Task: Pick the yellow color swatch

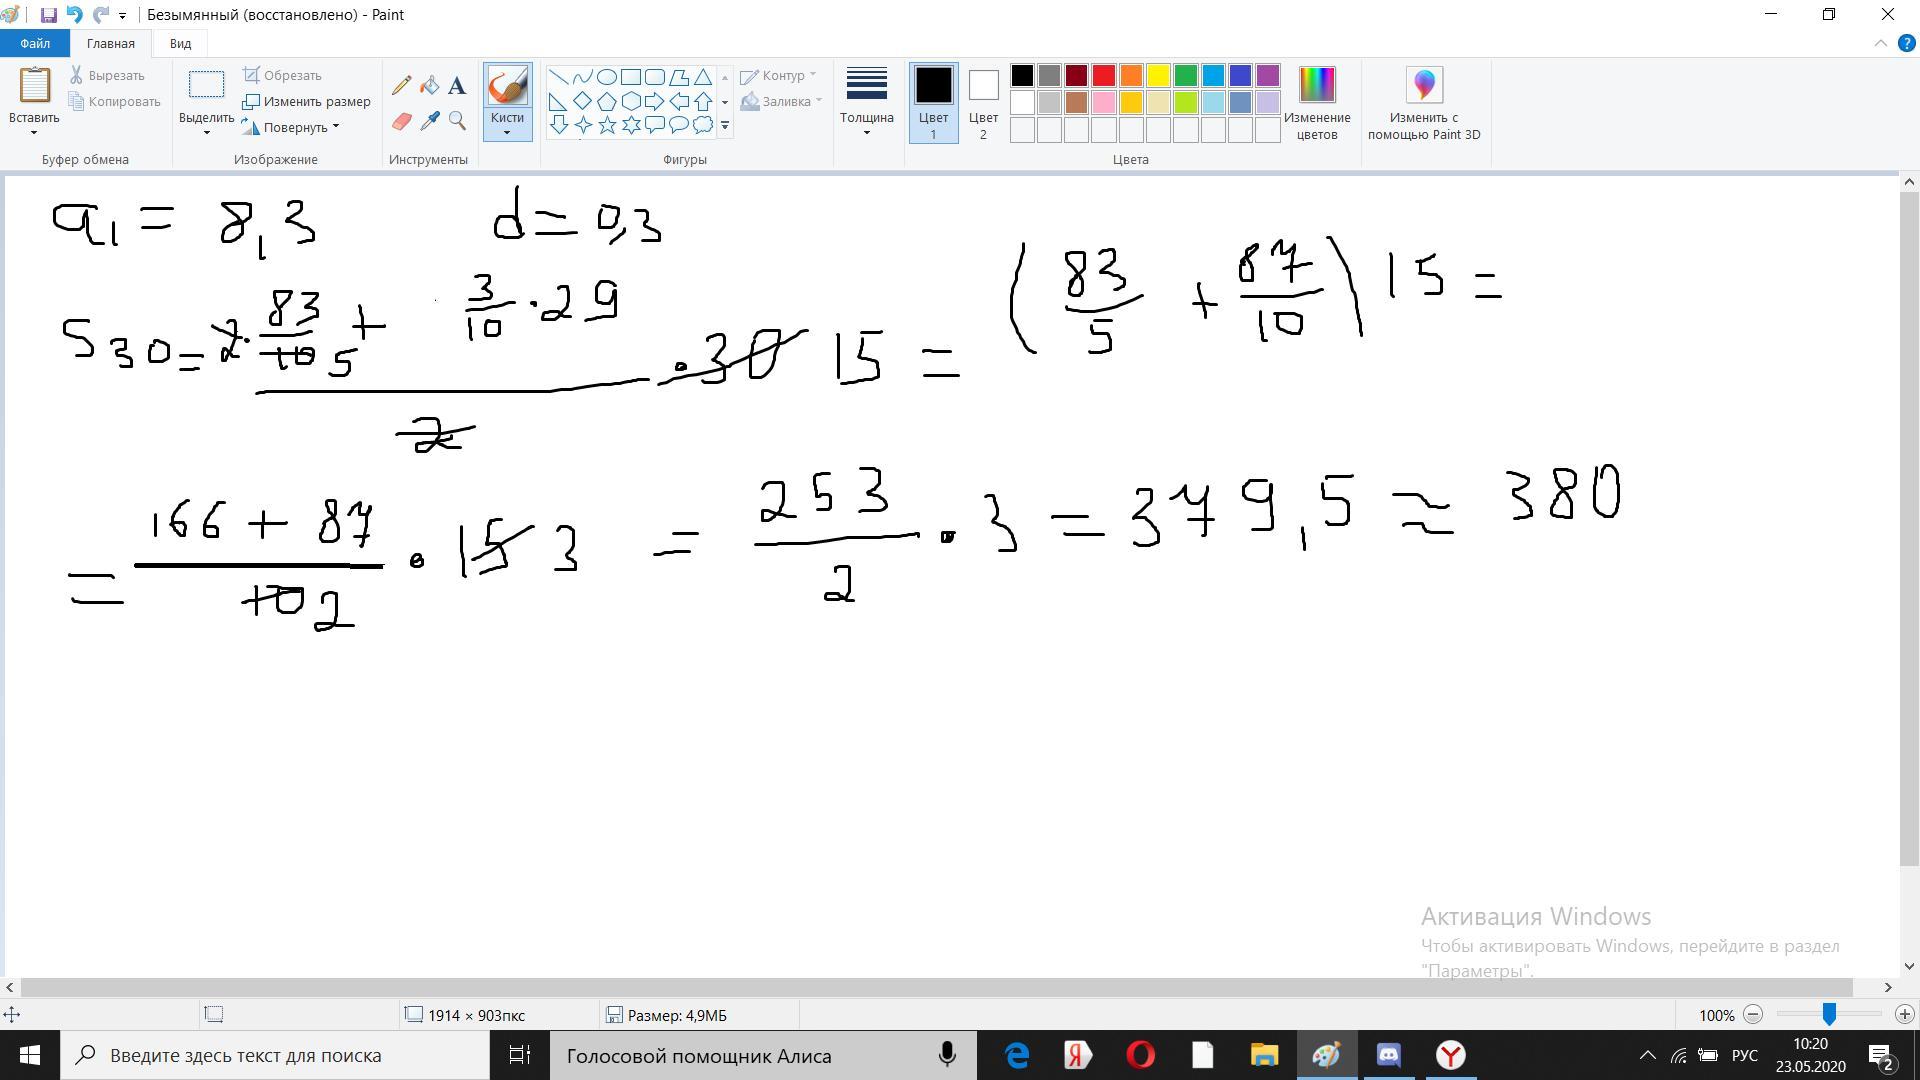Action: (1158, 76)
